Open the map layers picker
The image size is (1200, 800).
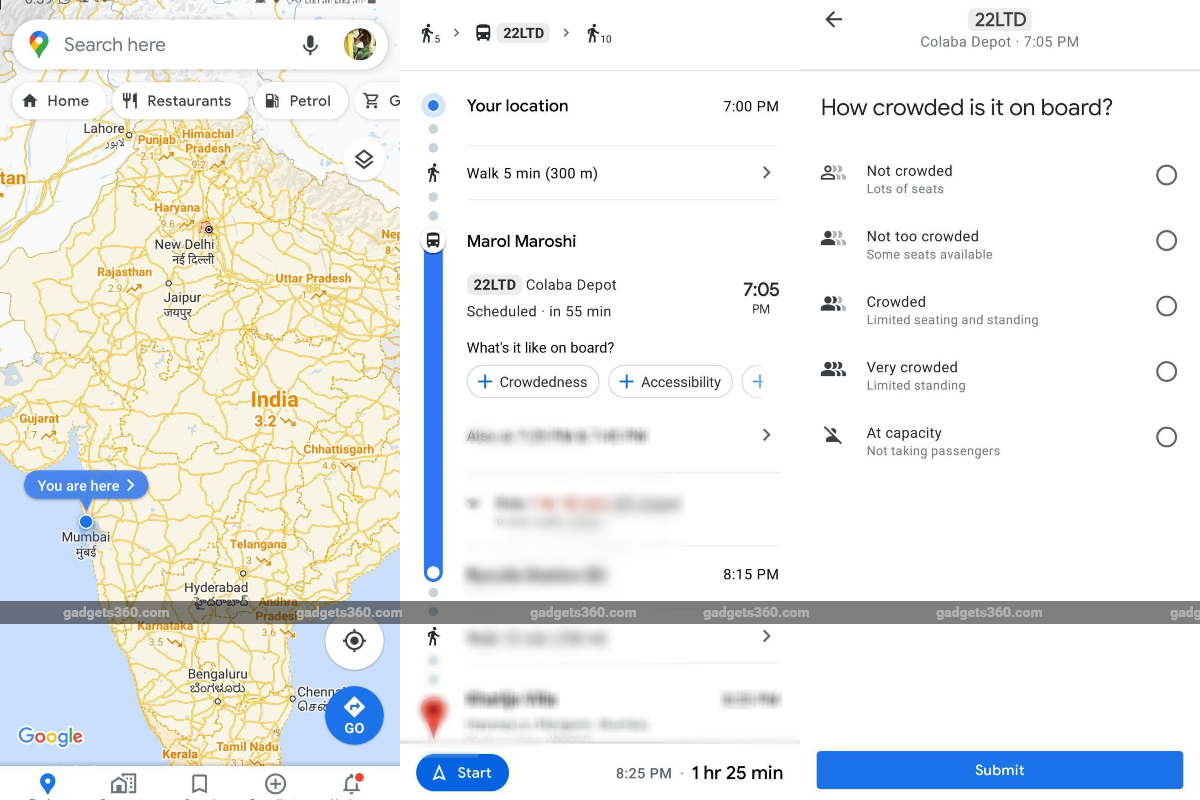[364, 158]
